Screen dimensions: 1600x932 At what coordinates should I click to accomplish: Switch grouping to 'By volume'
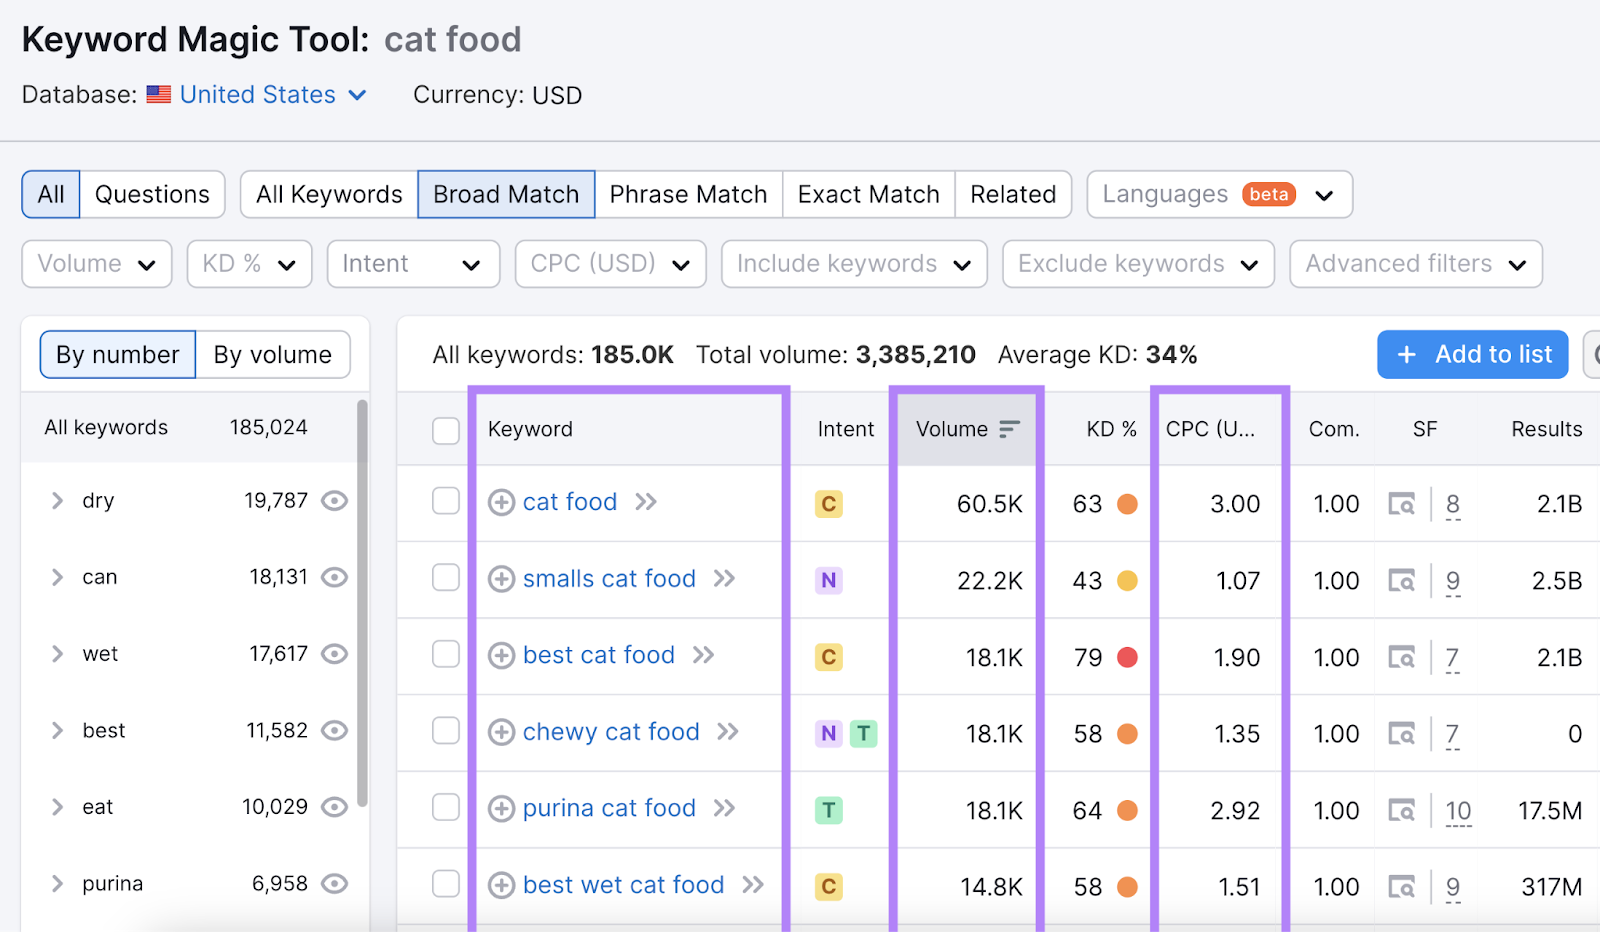272,354
